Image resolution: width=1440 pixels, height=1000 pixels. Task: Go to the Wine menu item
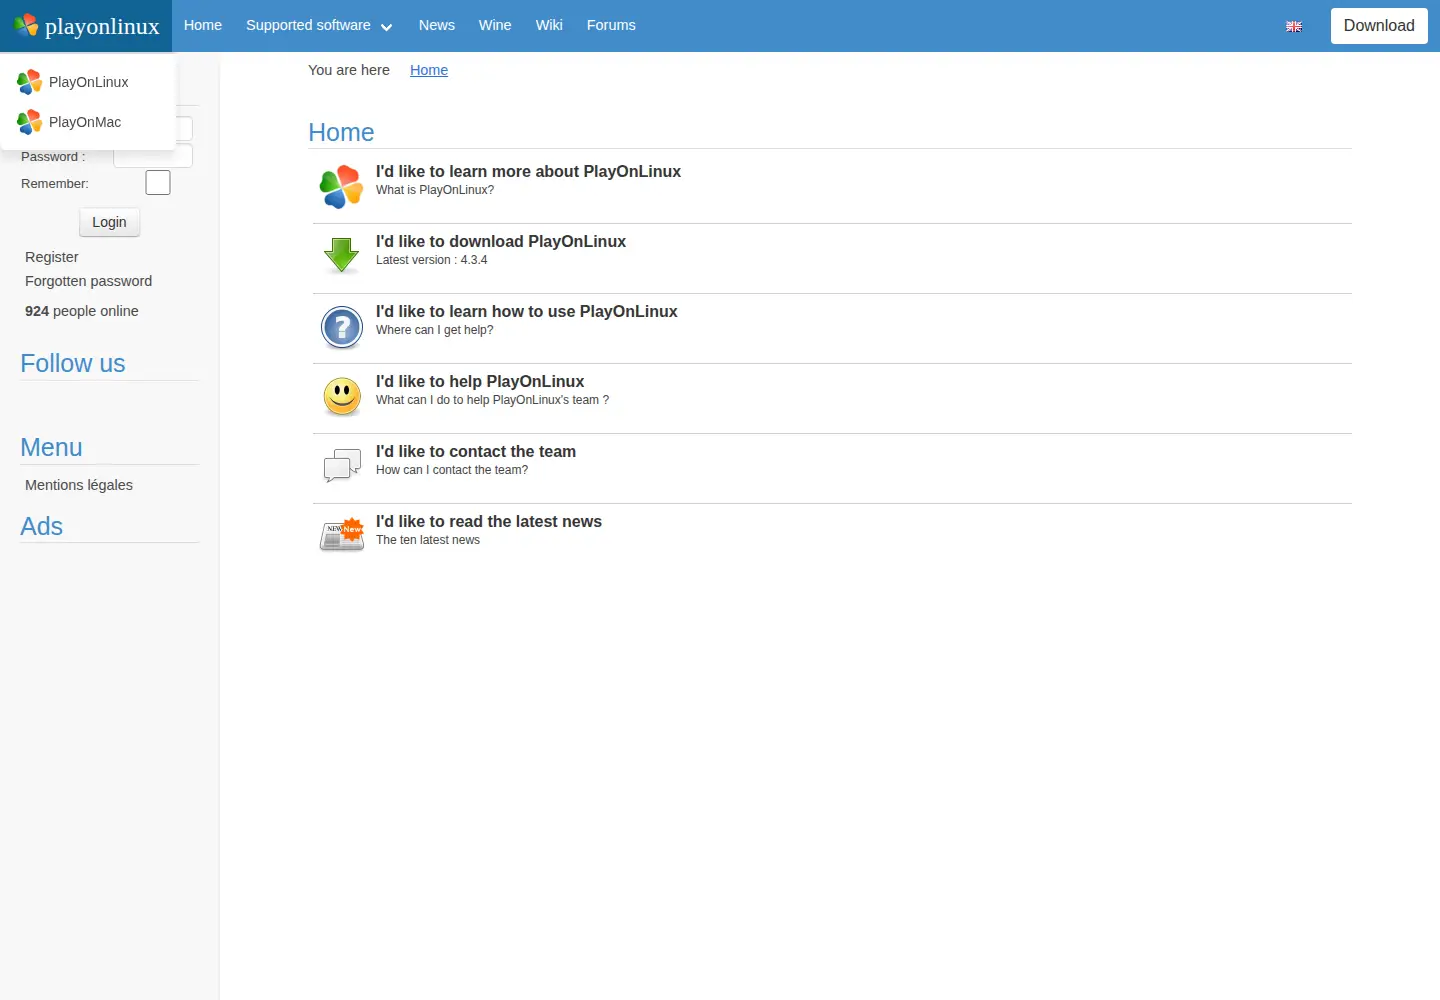pos(495,25)
